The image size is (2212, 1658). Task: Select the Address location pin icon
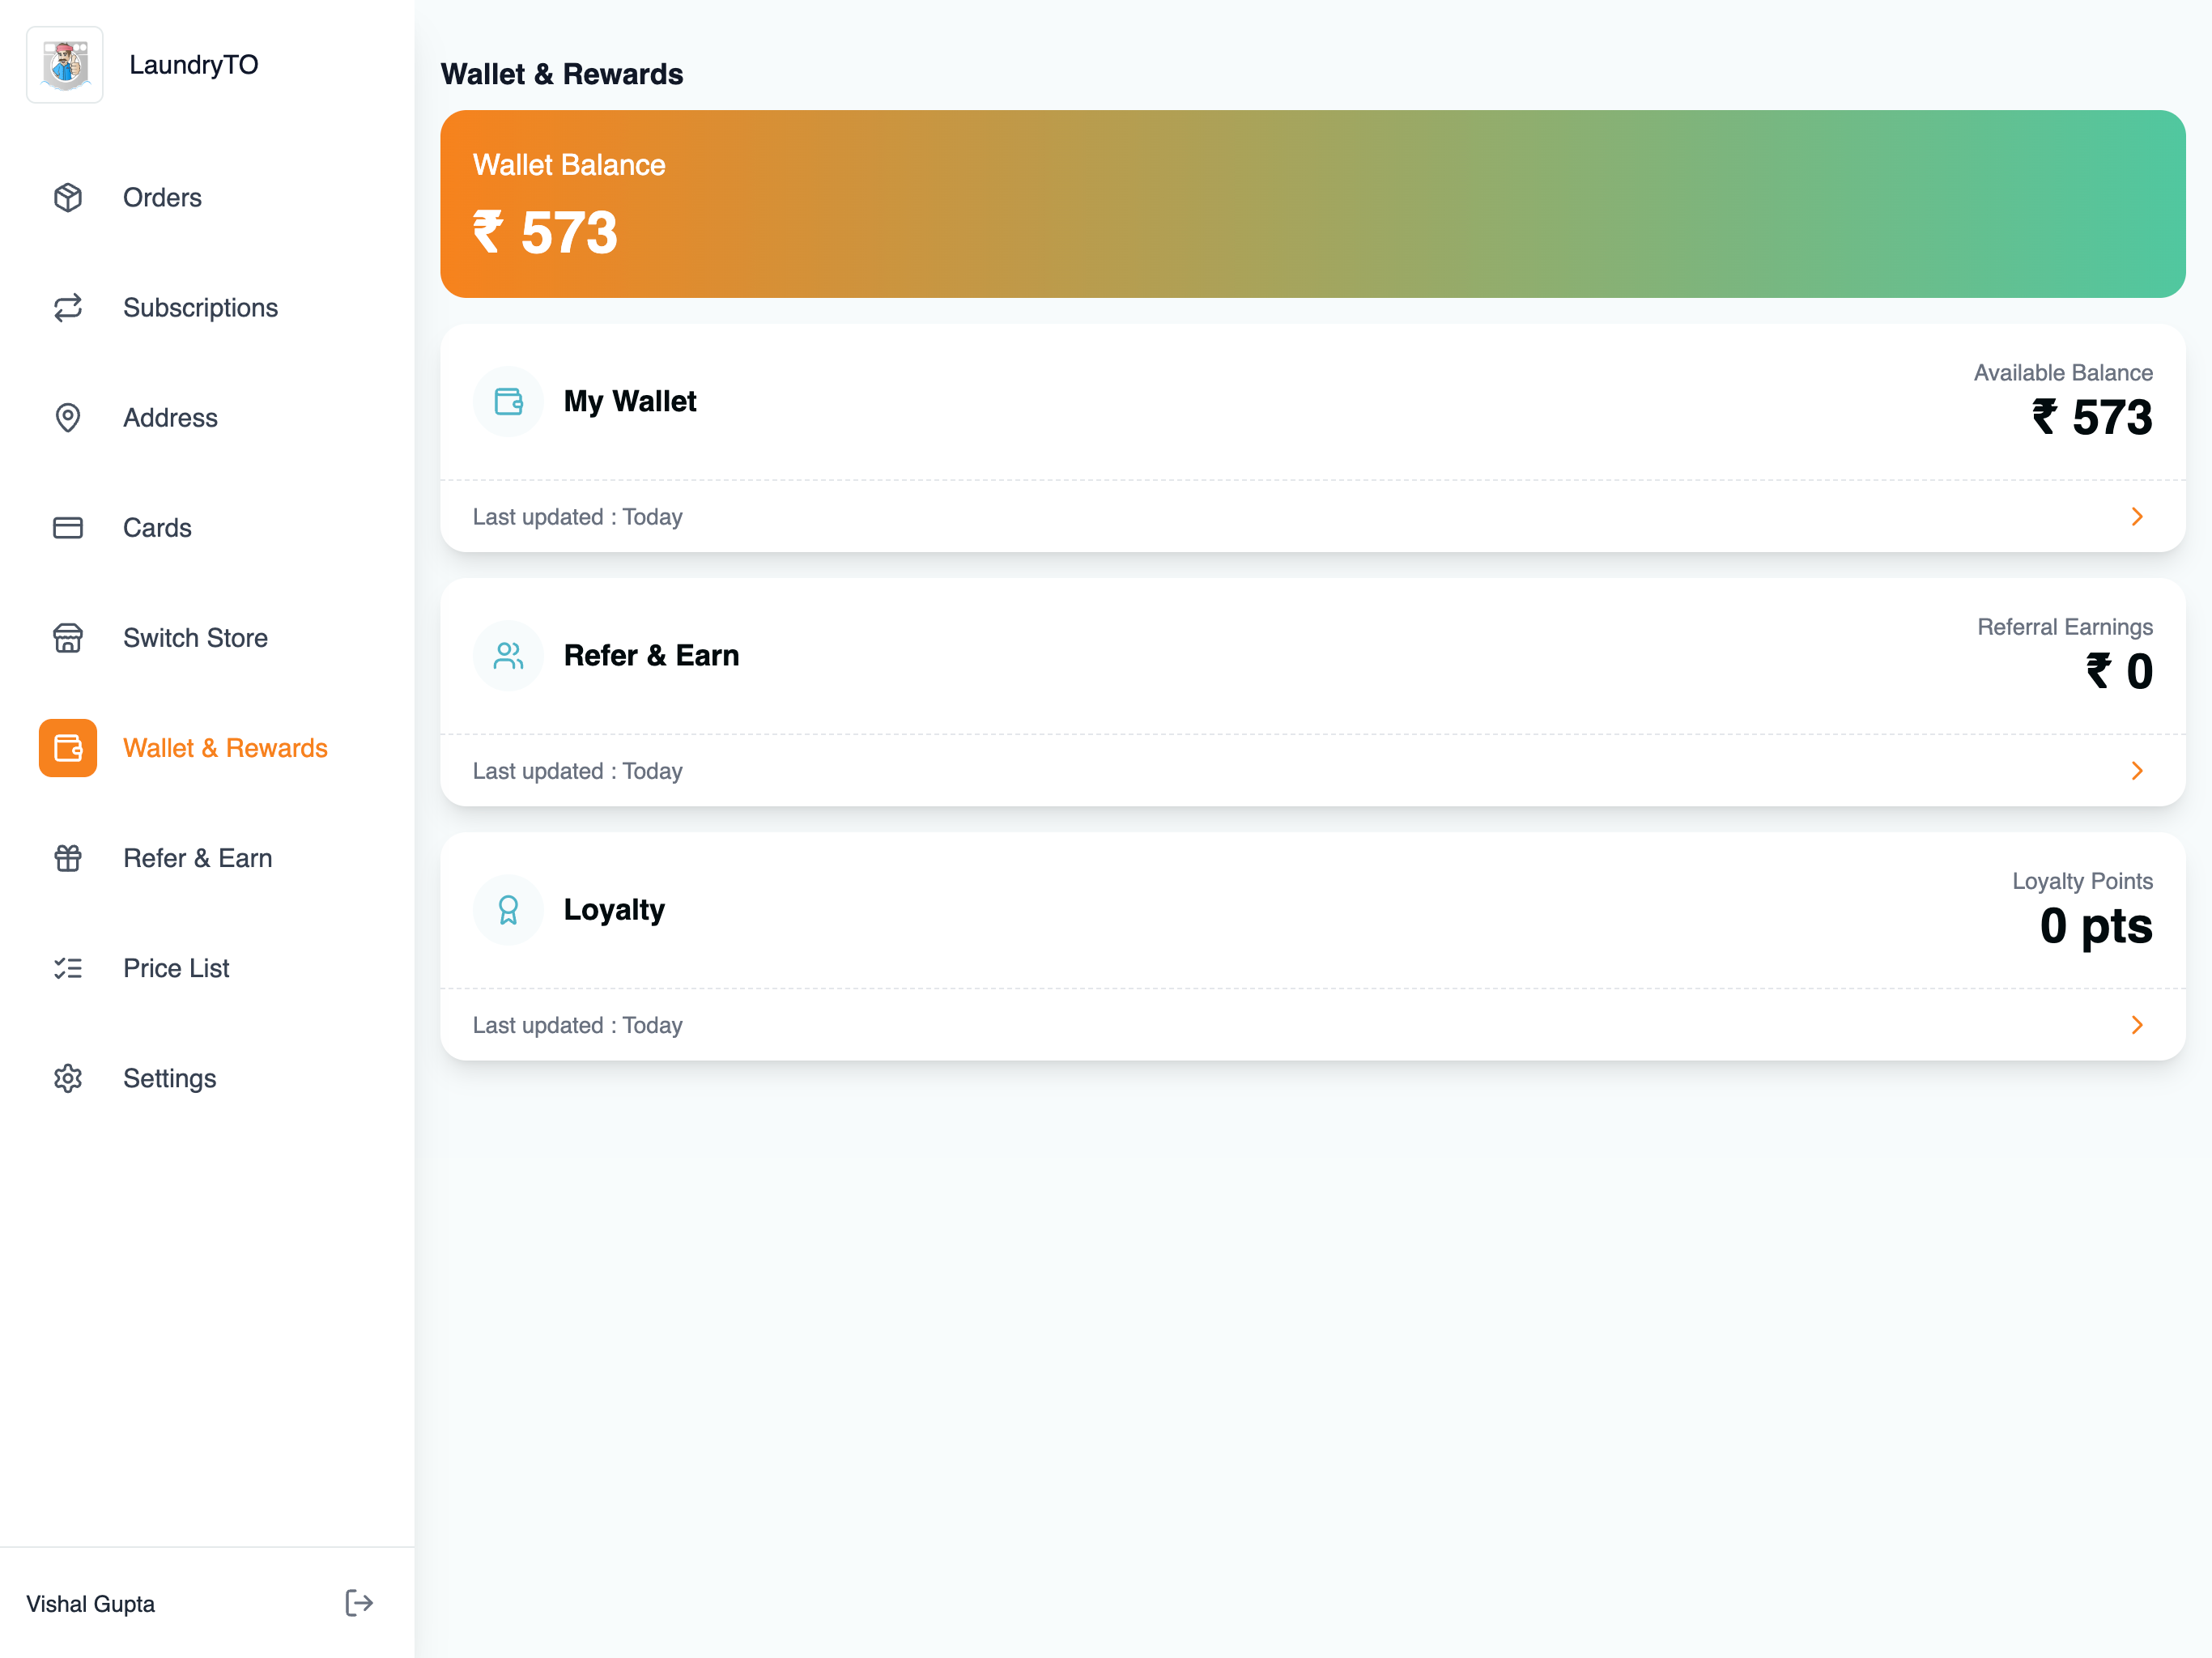[x=68, y=418]
